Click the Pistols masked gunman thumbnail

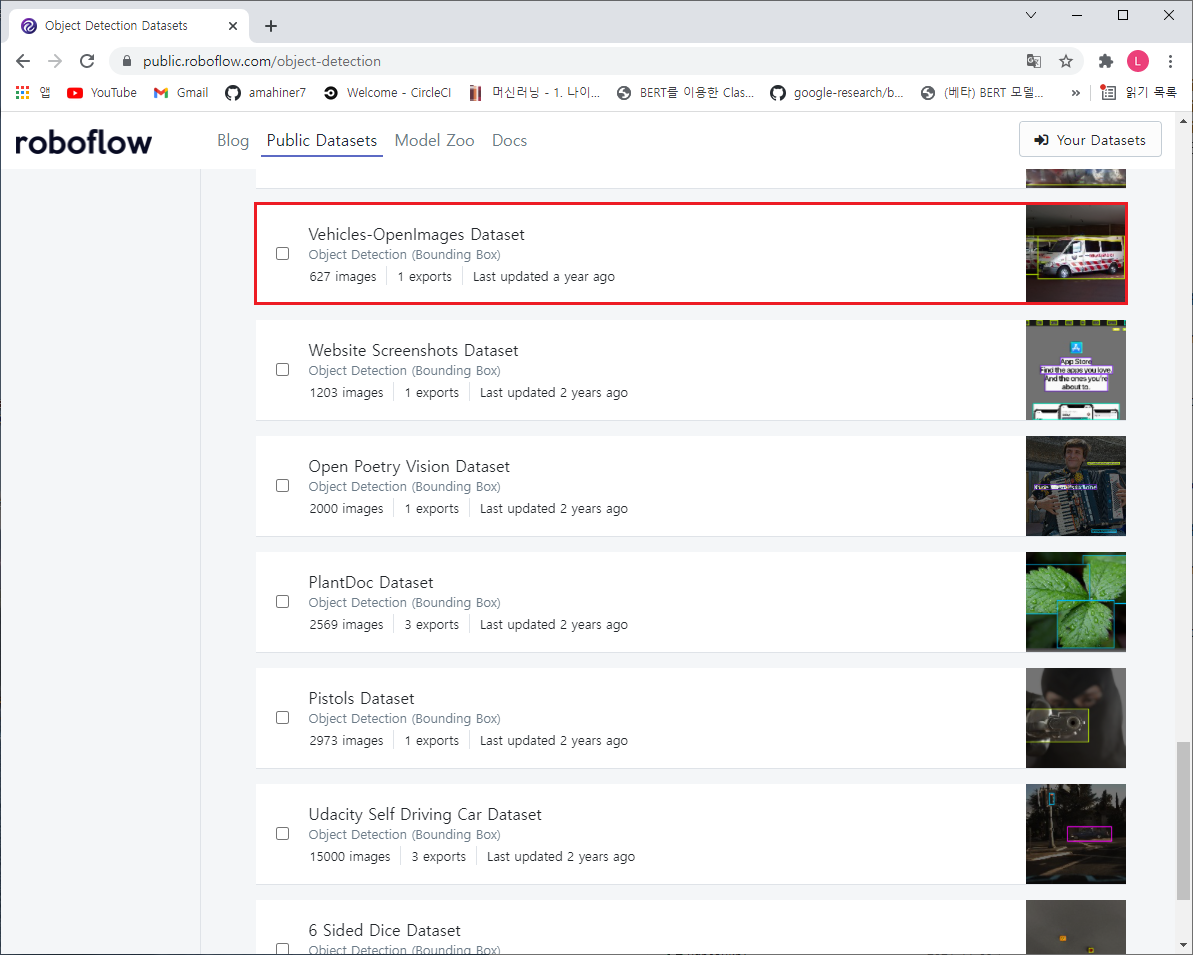(1075, 718)
